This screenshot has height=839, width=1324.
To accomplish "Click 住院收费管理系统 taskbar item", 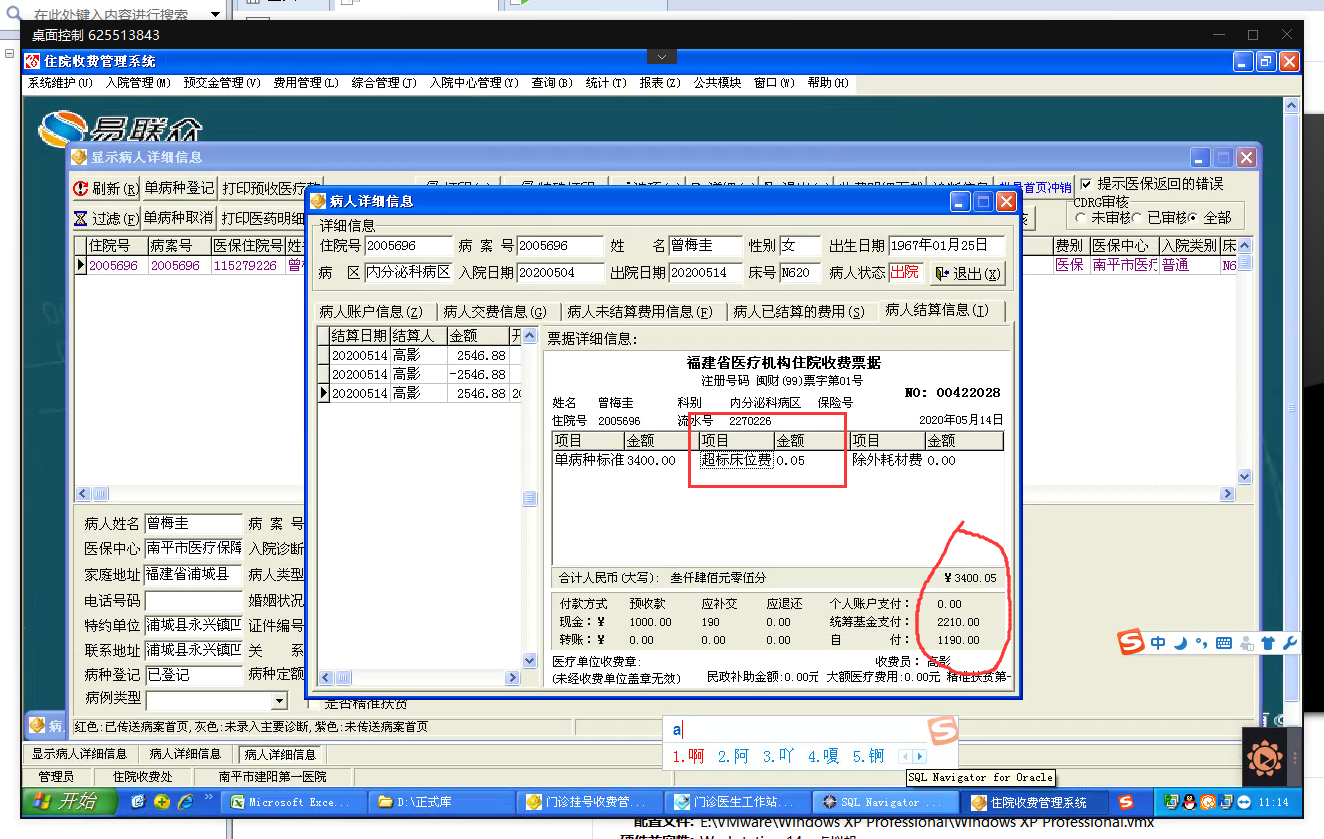I will pyautogui.click(x=1036, y=802).
